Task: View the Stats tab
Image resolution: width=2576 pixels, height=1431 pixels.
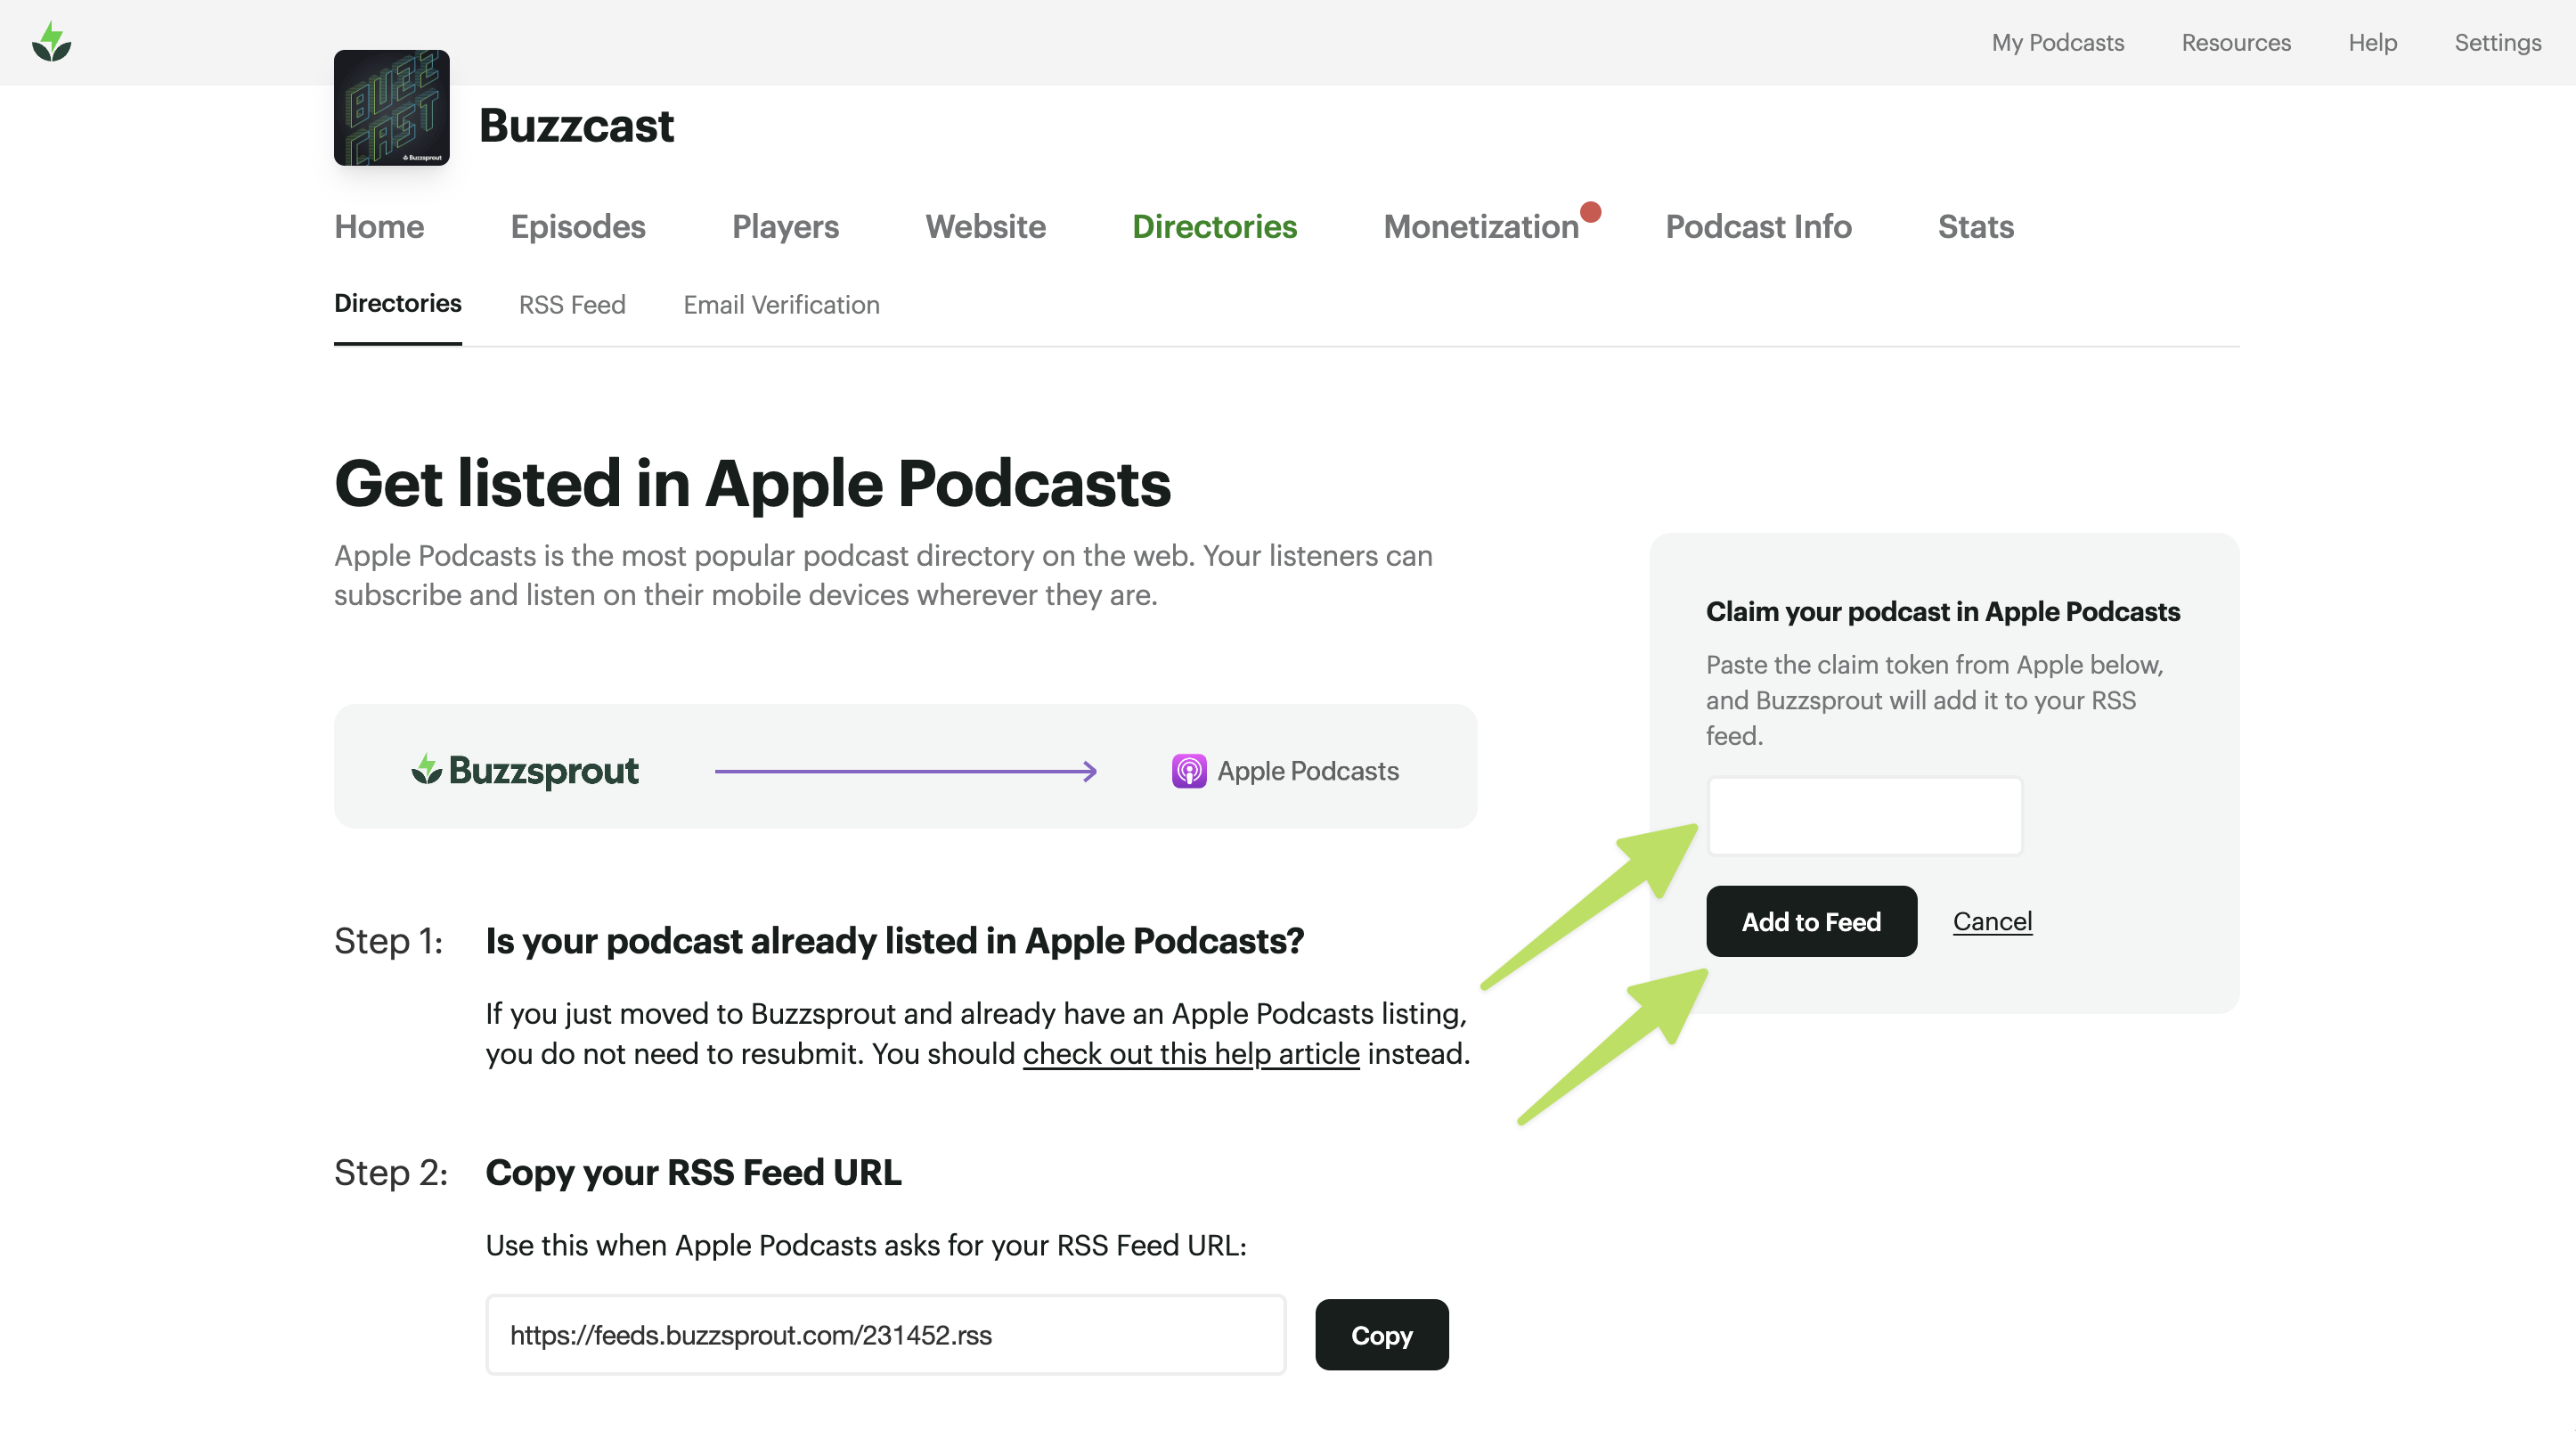Action: [1975, 227]
